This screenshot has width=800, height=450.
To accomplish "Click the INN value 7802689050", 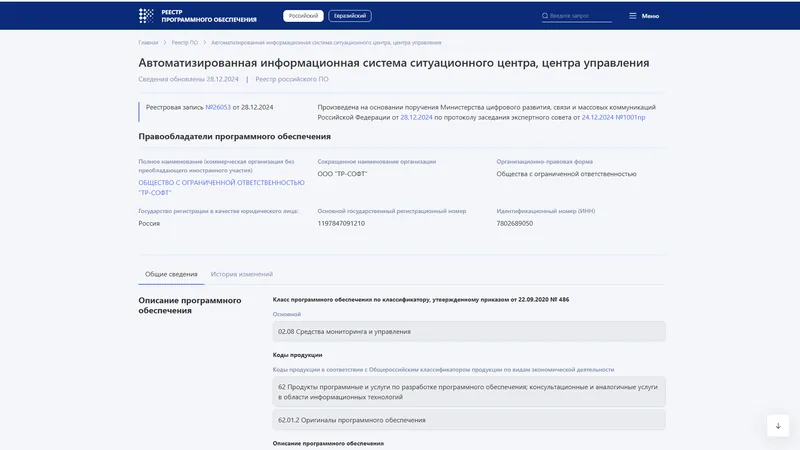I will pyautogui.click(x=515, y=223).
